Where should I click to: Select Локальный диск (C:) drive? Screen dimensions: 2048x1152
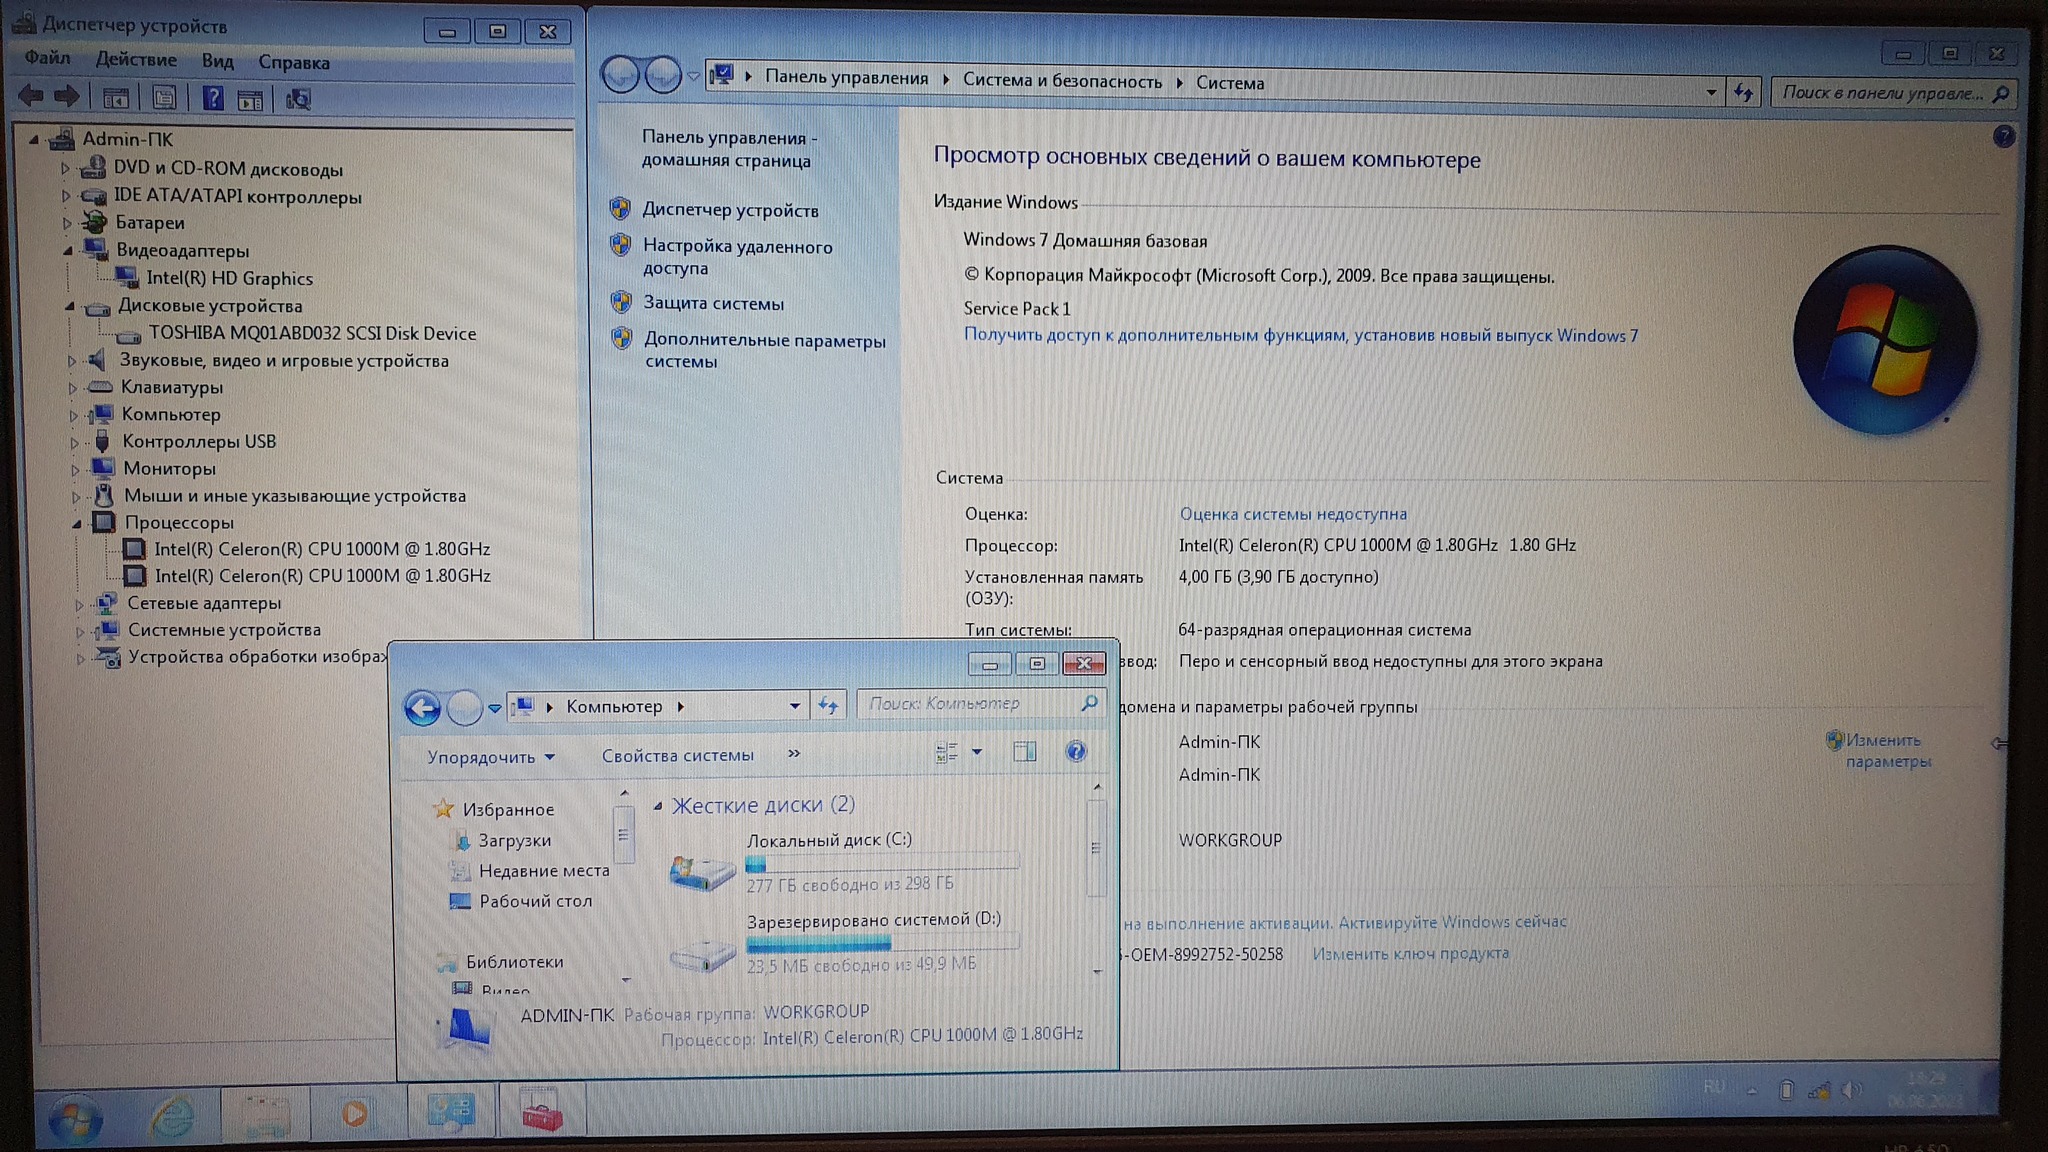pos(828,840)
